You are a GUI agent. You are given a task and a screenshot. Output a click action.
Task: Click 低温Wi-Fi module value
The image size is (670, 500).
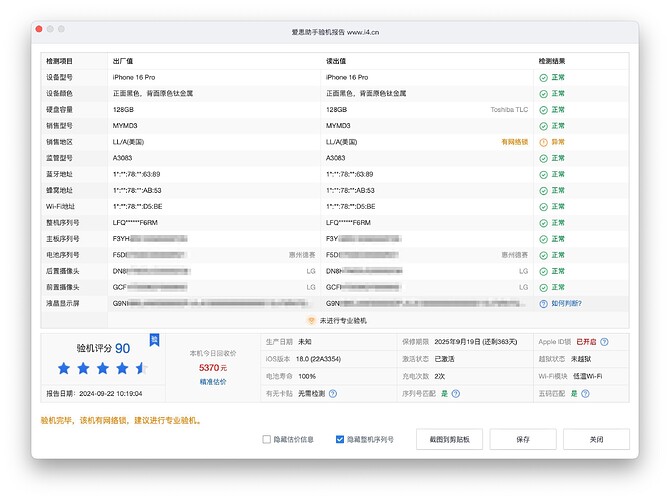pyautogui.click(x=588, y=376)
